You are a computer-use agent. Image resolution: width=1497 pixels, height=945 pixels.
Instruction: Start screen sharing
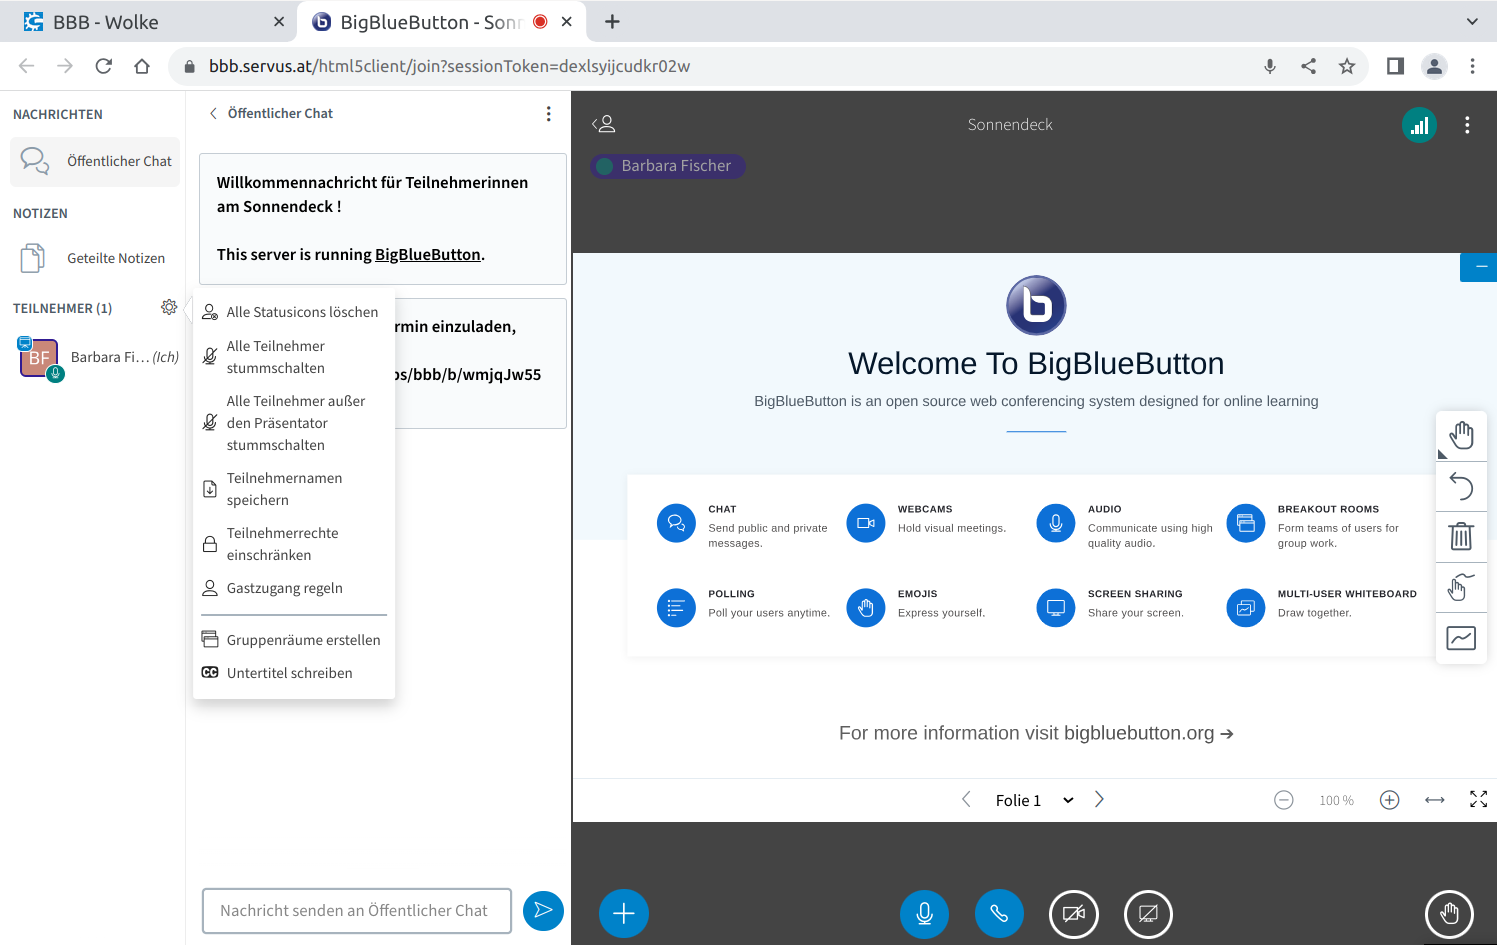1148,913
